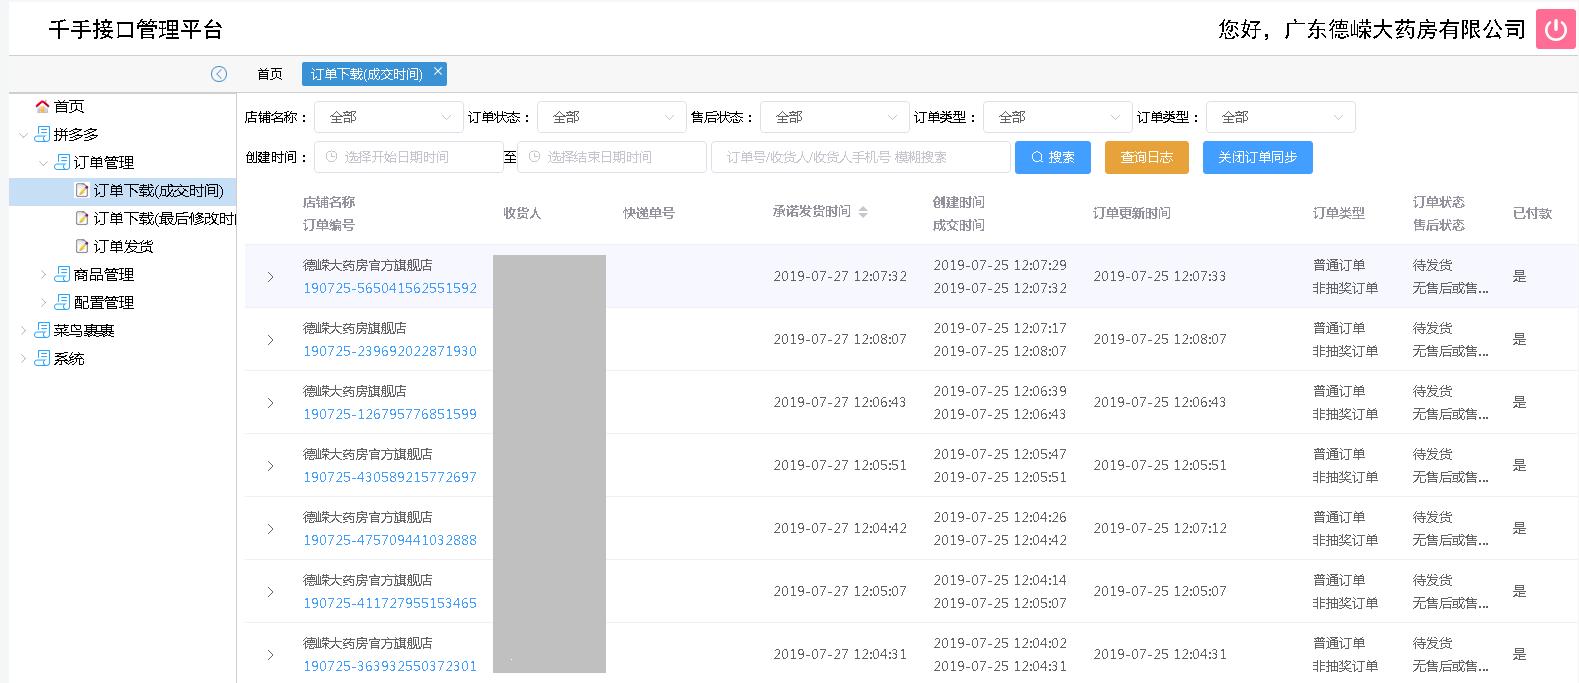Click the 关闭订单同步 button
The width and height of the screenshot is (1579, 683).
pos(1257,157)
